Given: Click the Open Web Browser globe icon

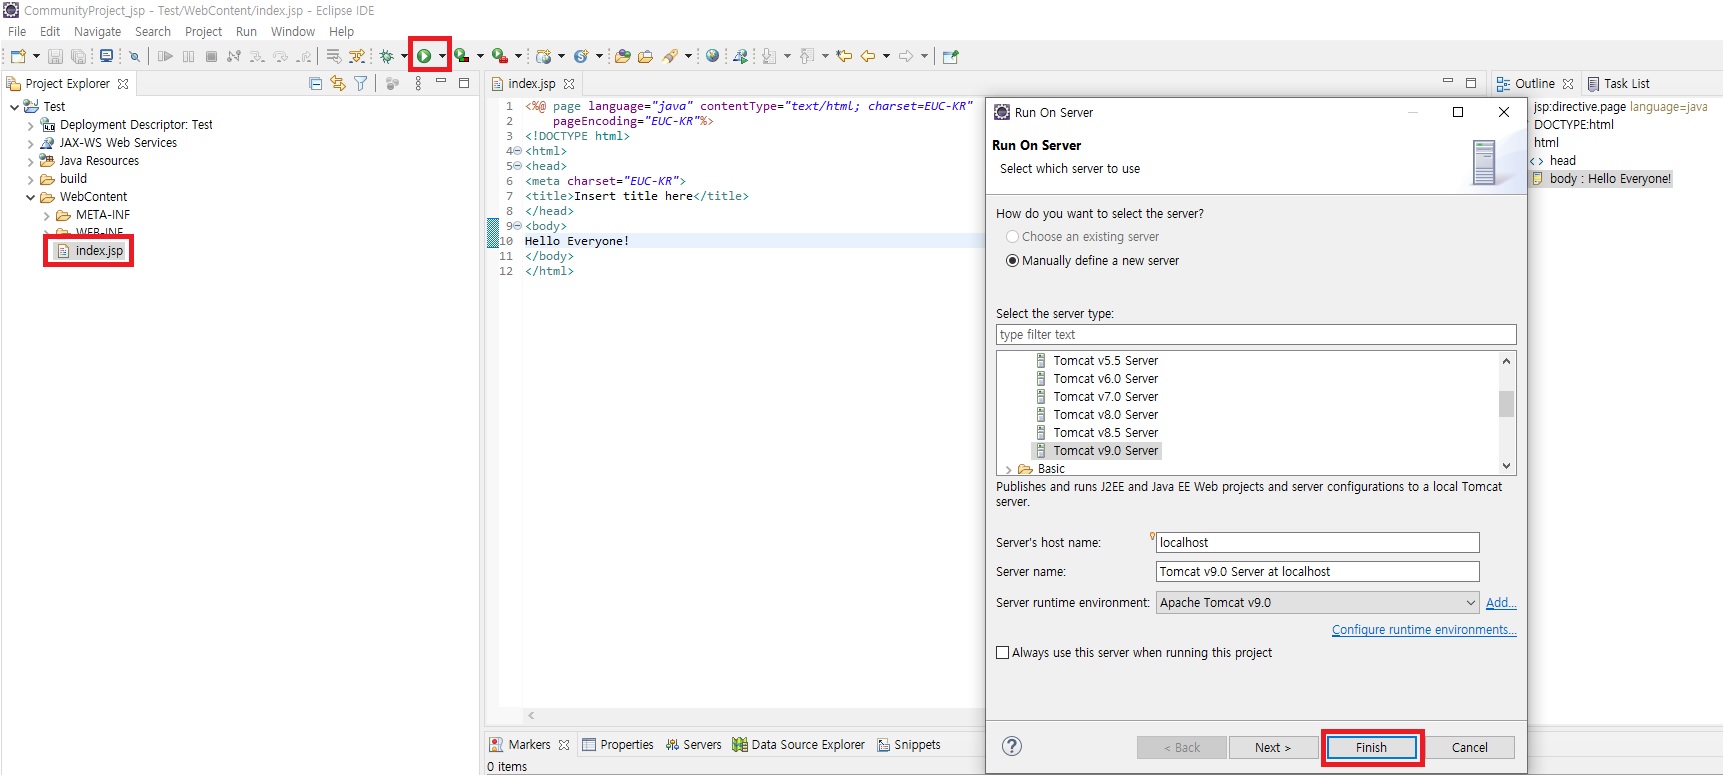Looking at the screenshot, I should click(712, 56).
